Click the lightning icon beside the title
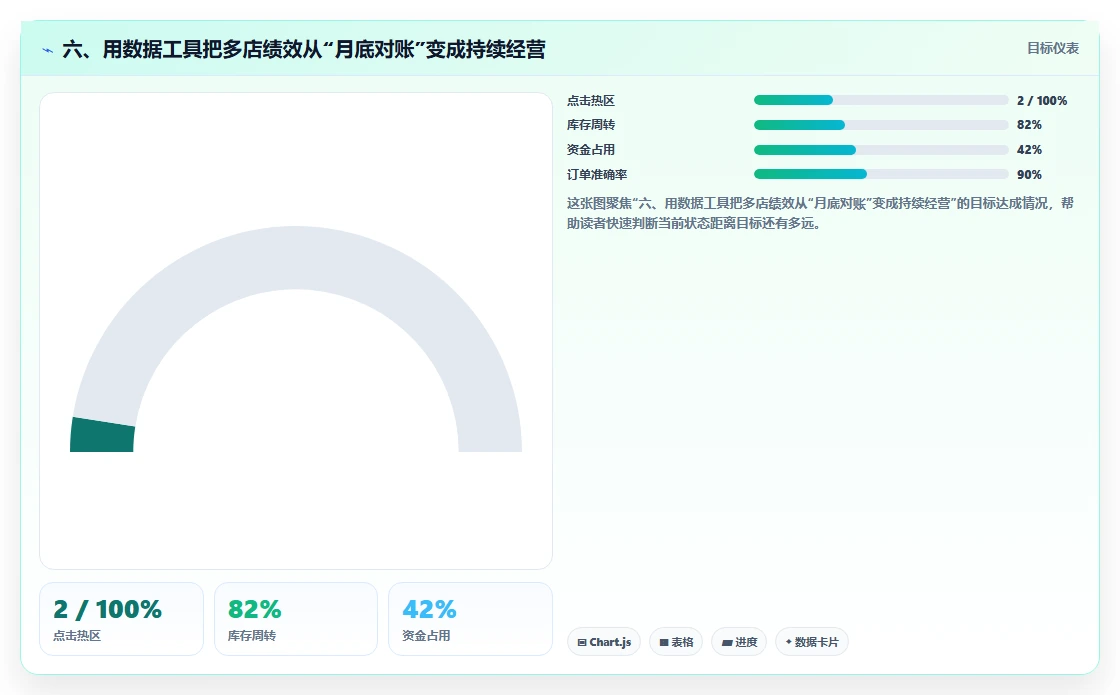 (48, 50)
